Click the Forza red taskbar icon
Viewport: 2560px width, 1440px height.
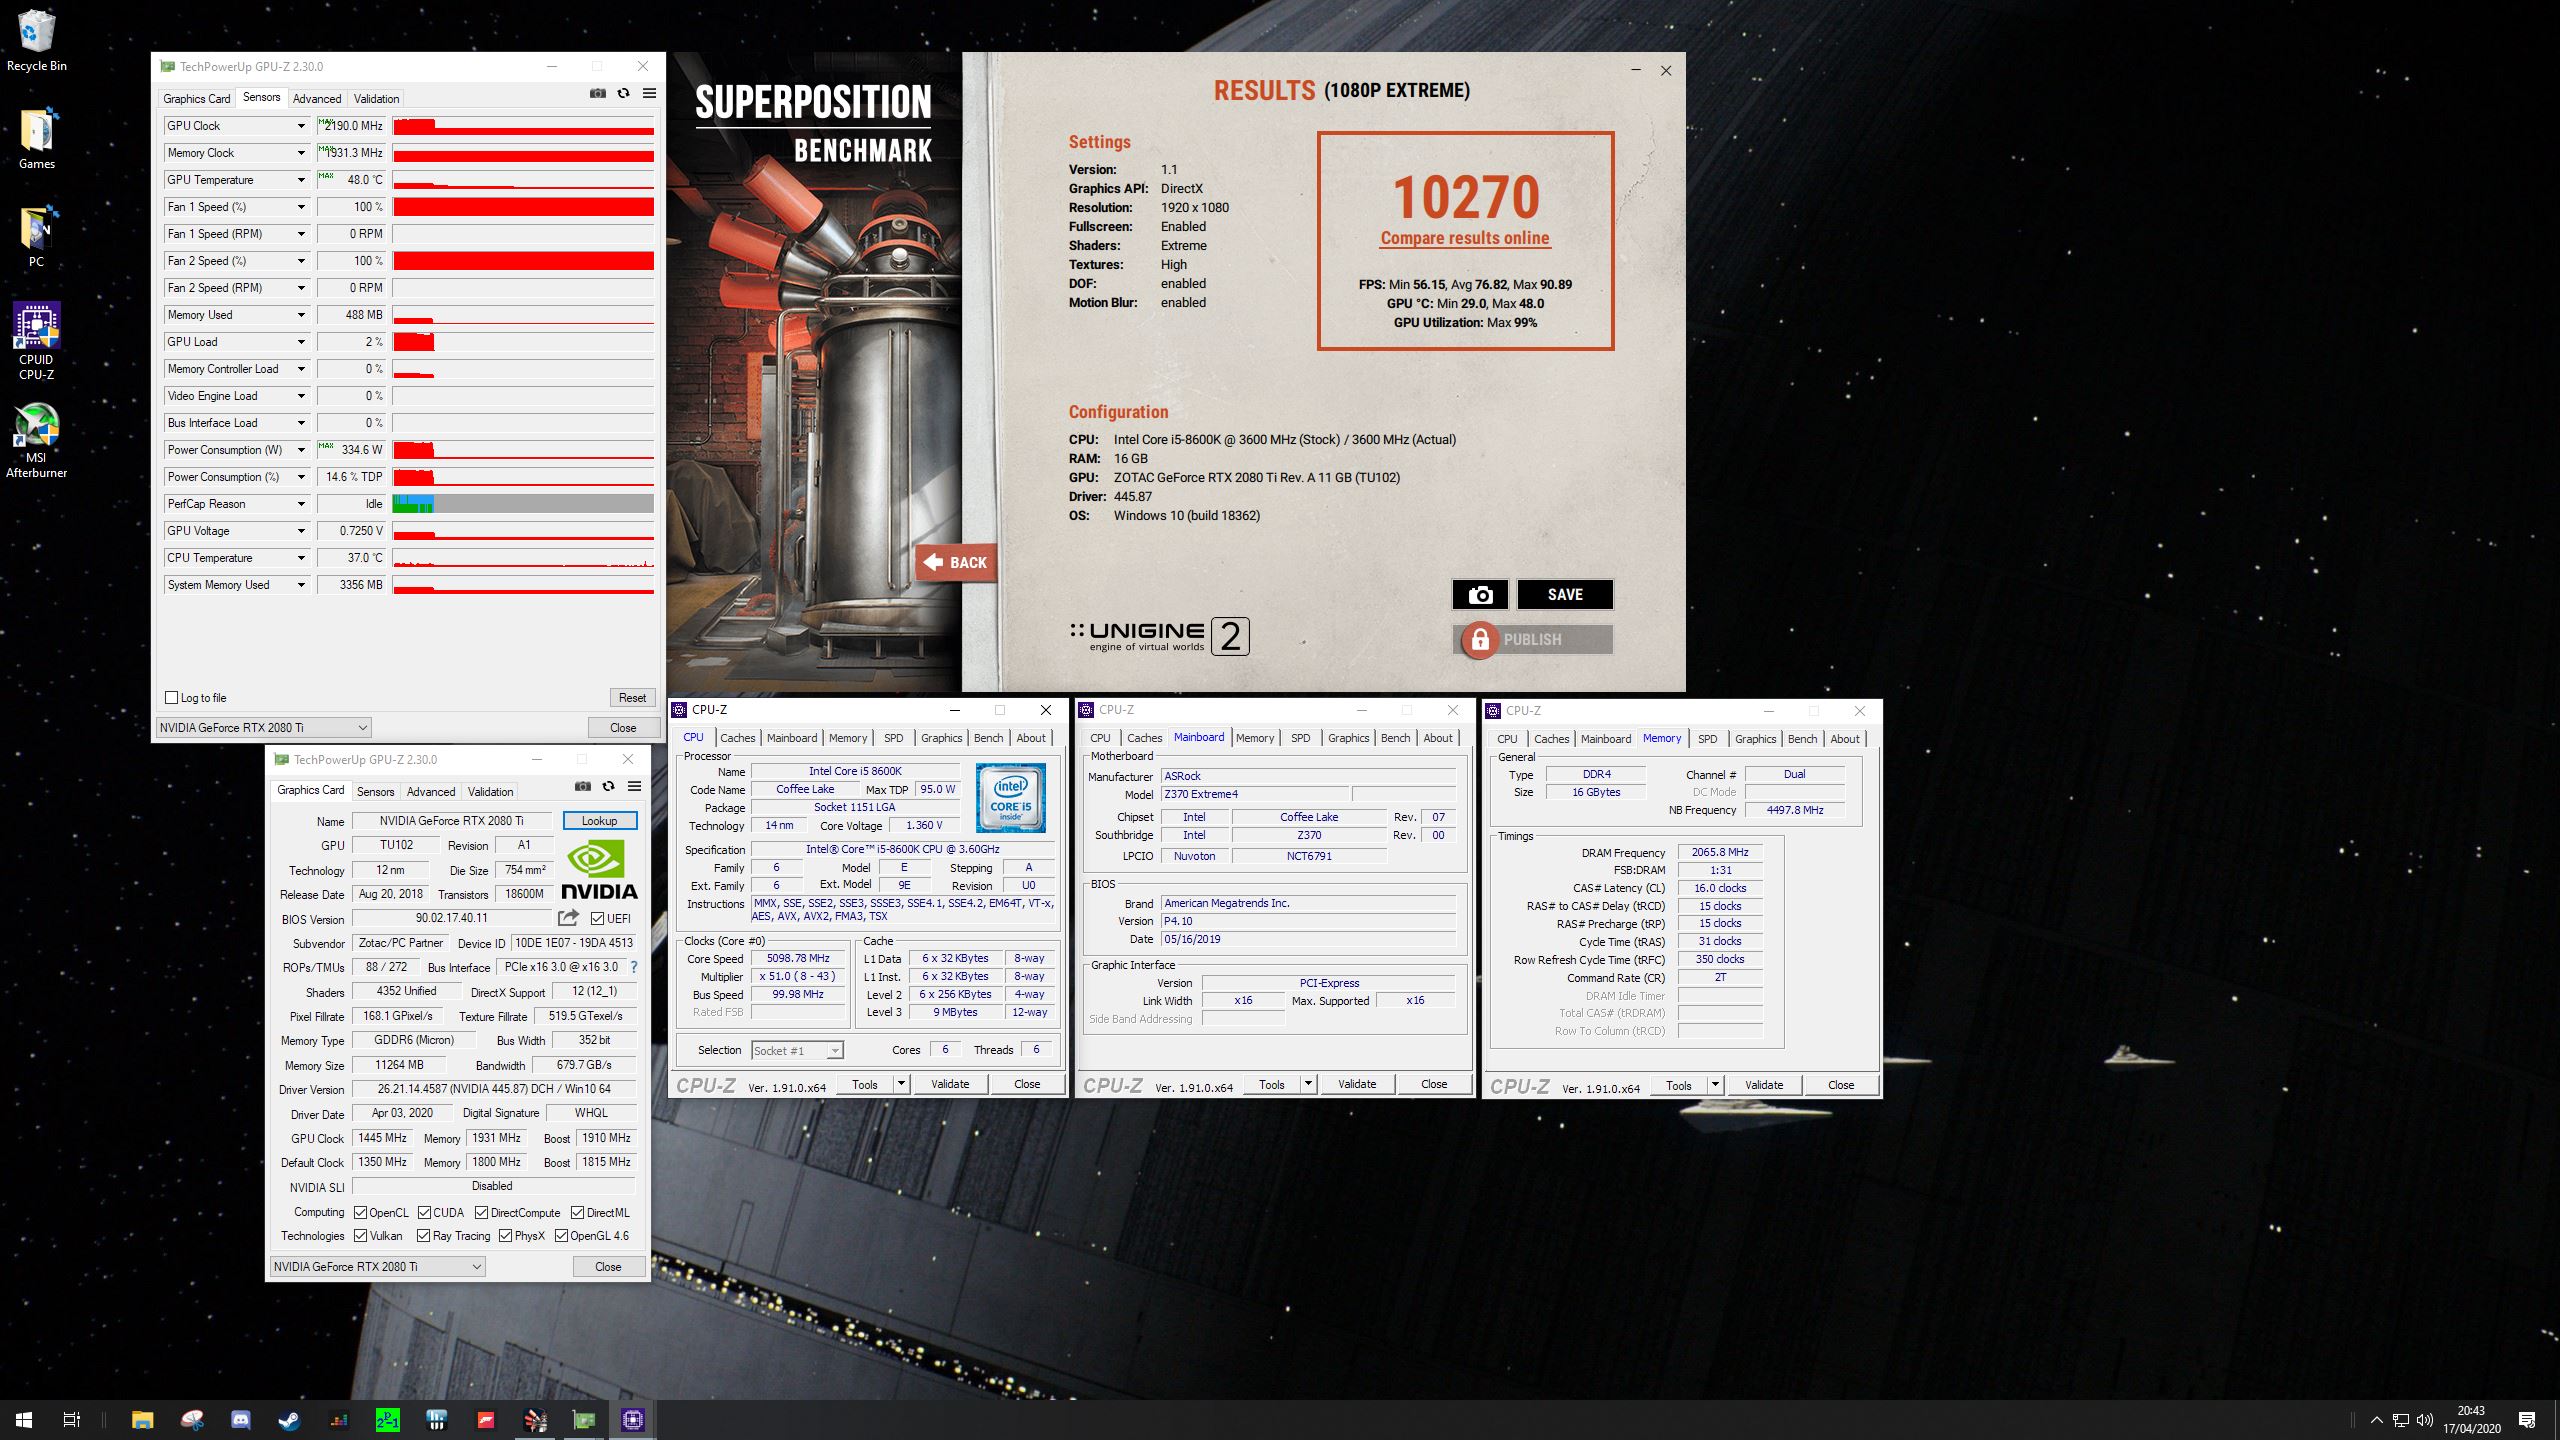(x=485, y=1420)
